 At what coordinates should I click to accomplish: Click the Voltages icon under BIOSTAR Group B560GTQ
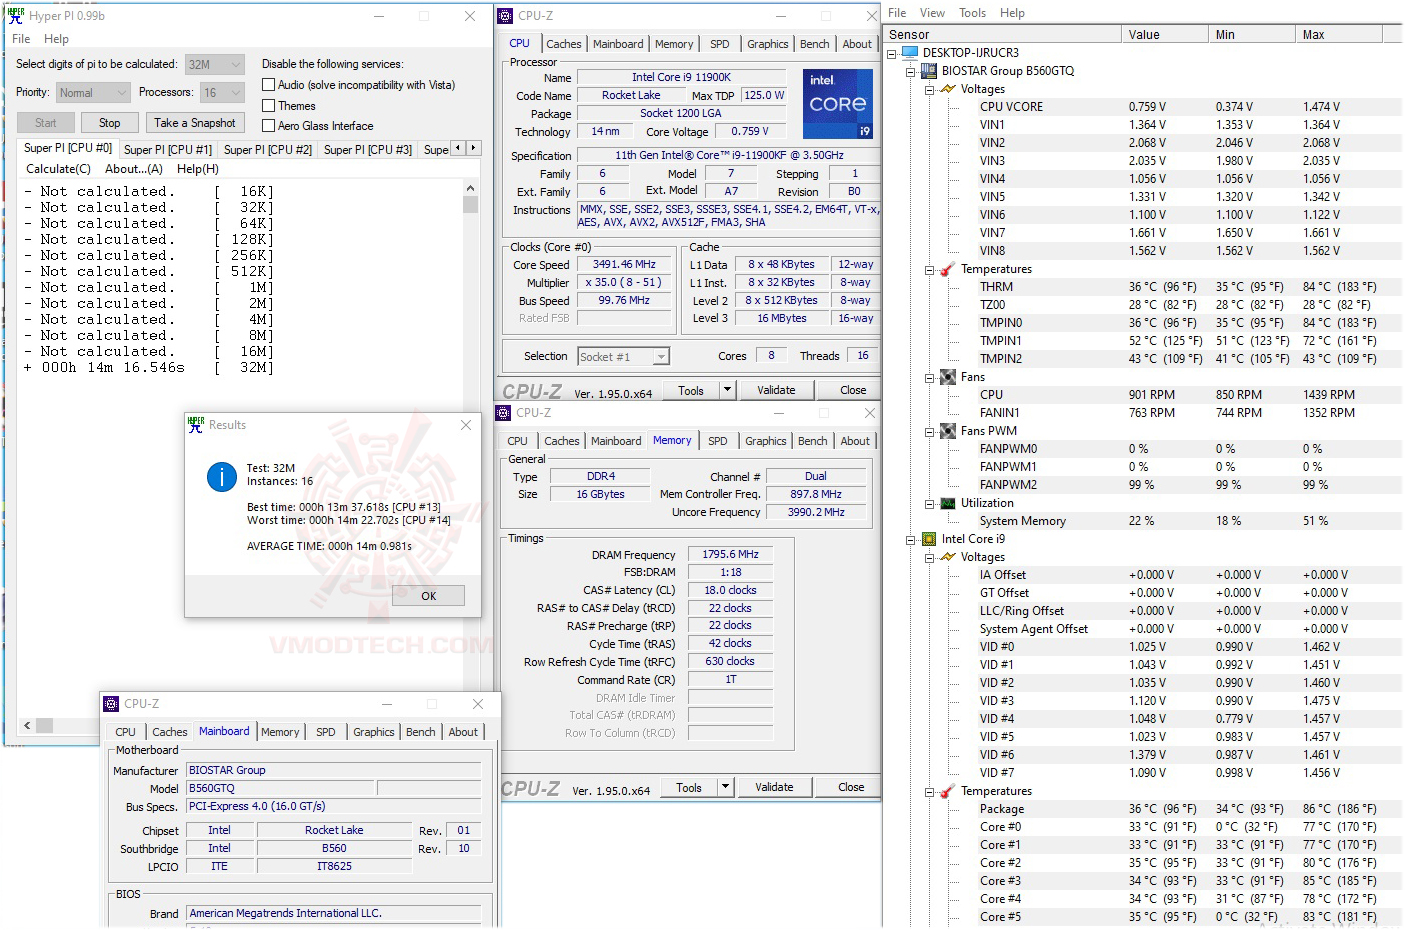[947, 89]
